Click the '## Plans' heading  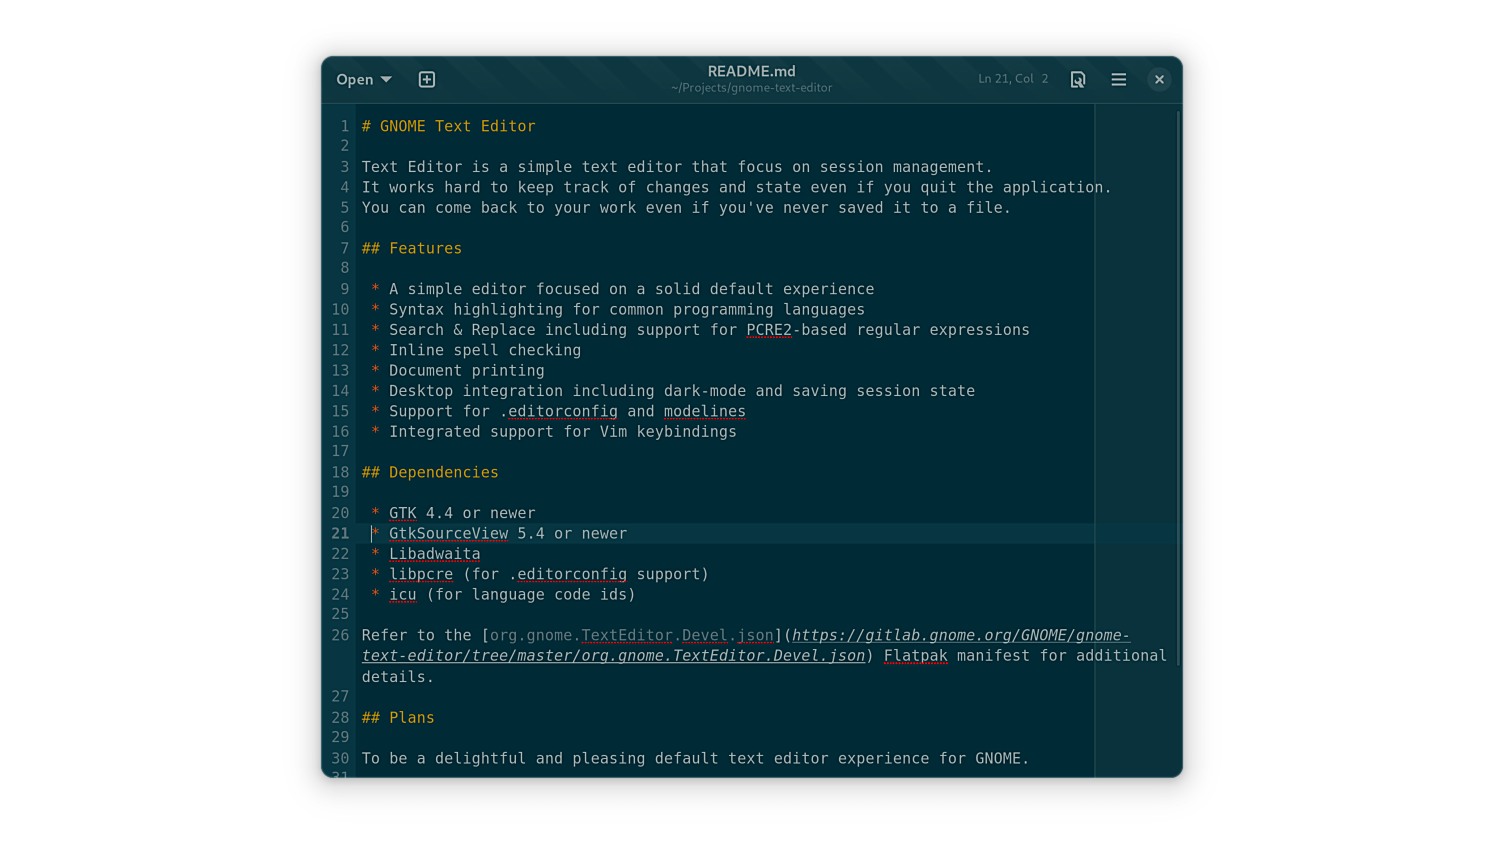pyautogui.click(x=398, y=718)
